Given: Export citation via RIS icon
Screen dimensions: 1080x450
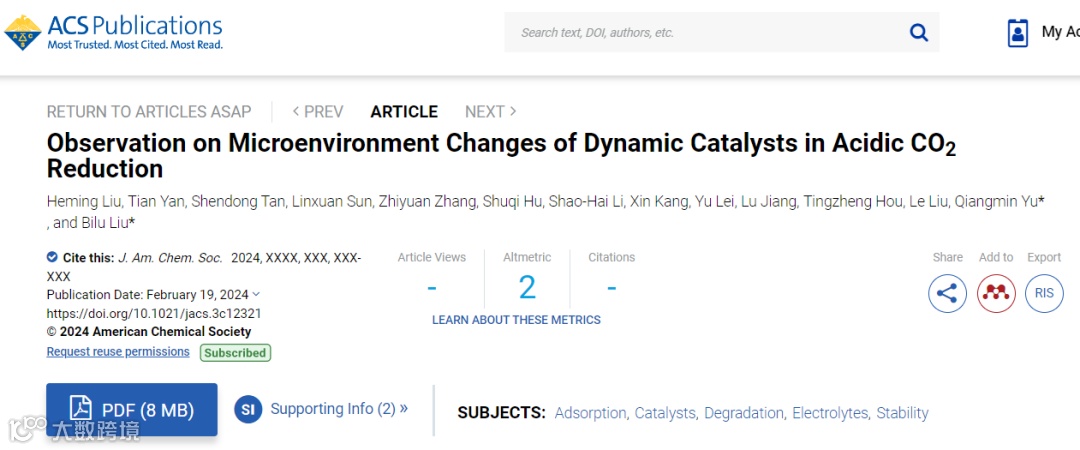Looking at the screenshot, I should point(1044,293).
